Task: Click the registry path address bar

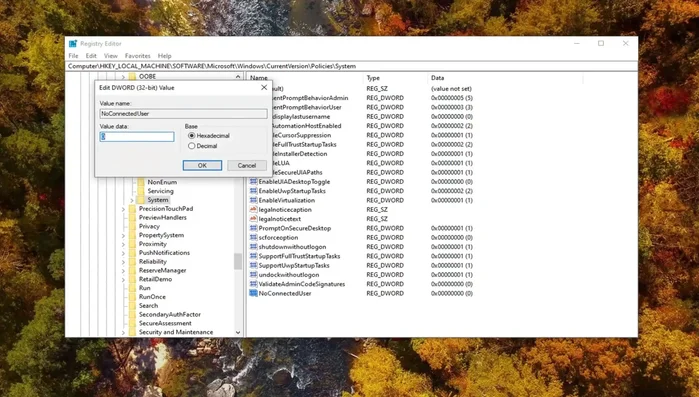Action: (x=352, y=66)
